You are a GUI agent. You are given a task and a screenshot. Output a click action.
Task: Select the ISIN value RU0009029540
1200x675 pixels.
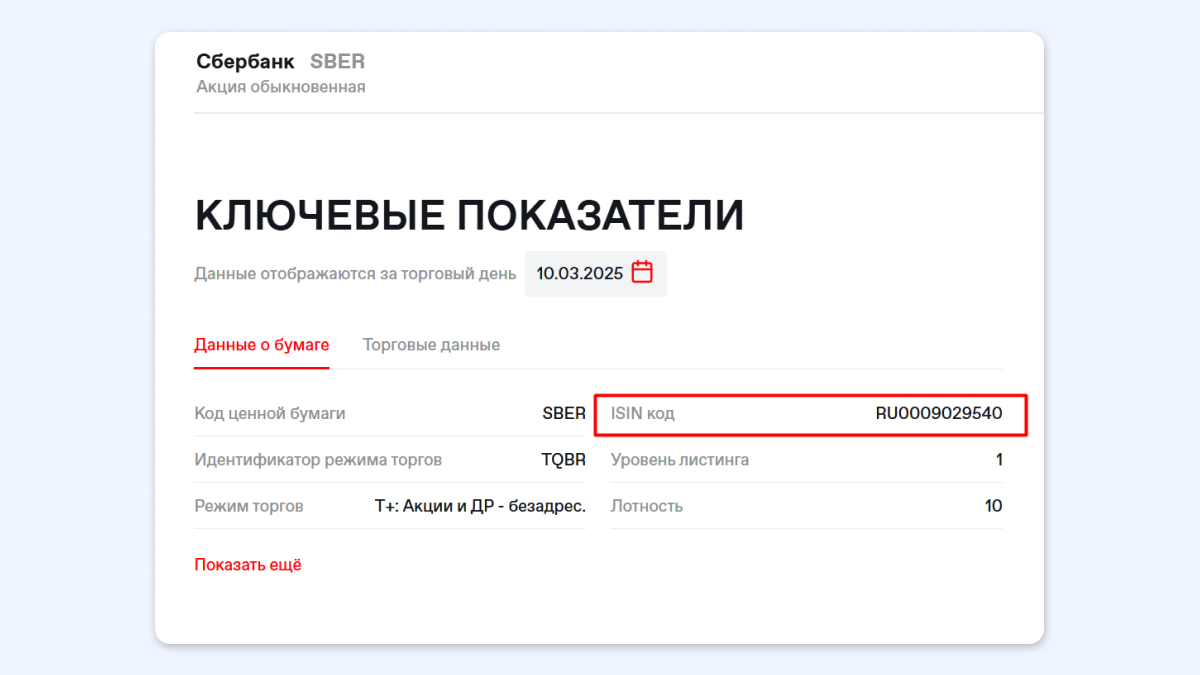pyautogui.click(x=939, y=413)
